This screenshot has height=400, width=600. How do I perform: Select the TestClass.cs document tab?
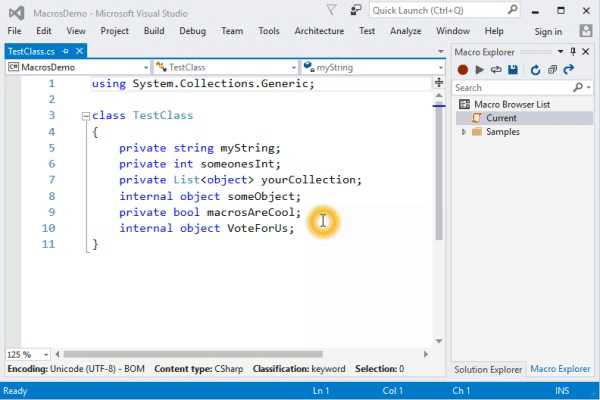pyautogui.click(x=31, y=51)
